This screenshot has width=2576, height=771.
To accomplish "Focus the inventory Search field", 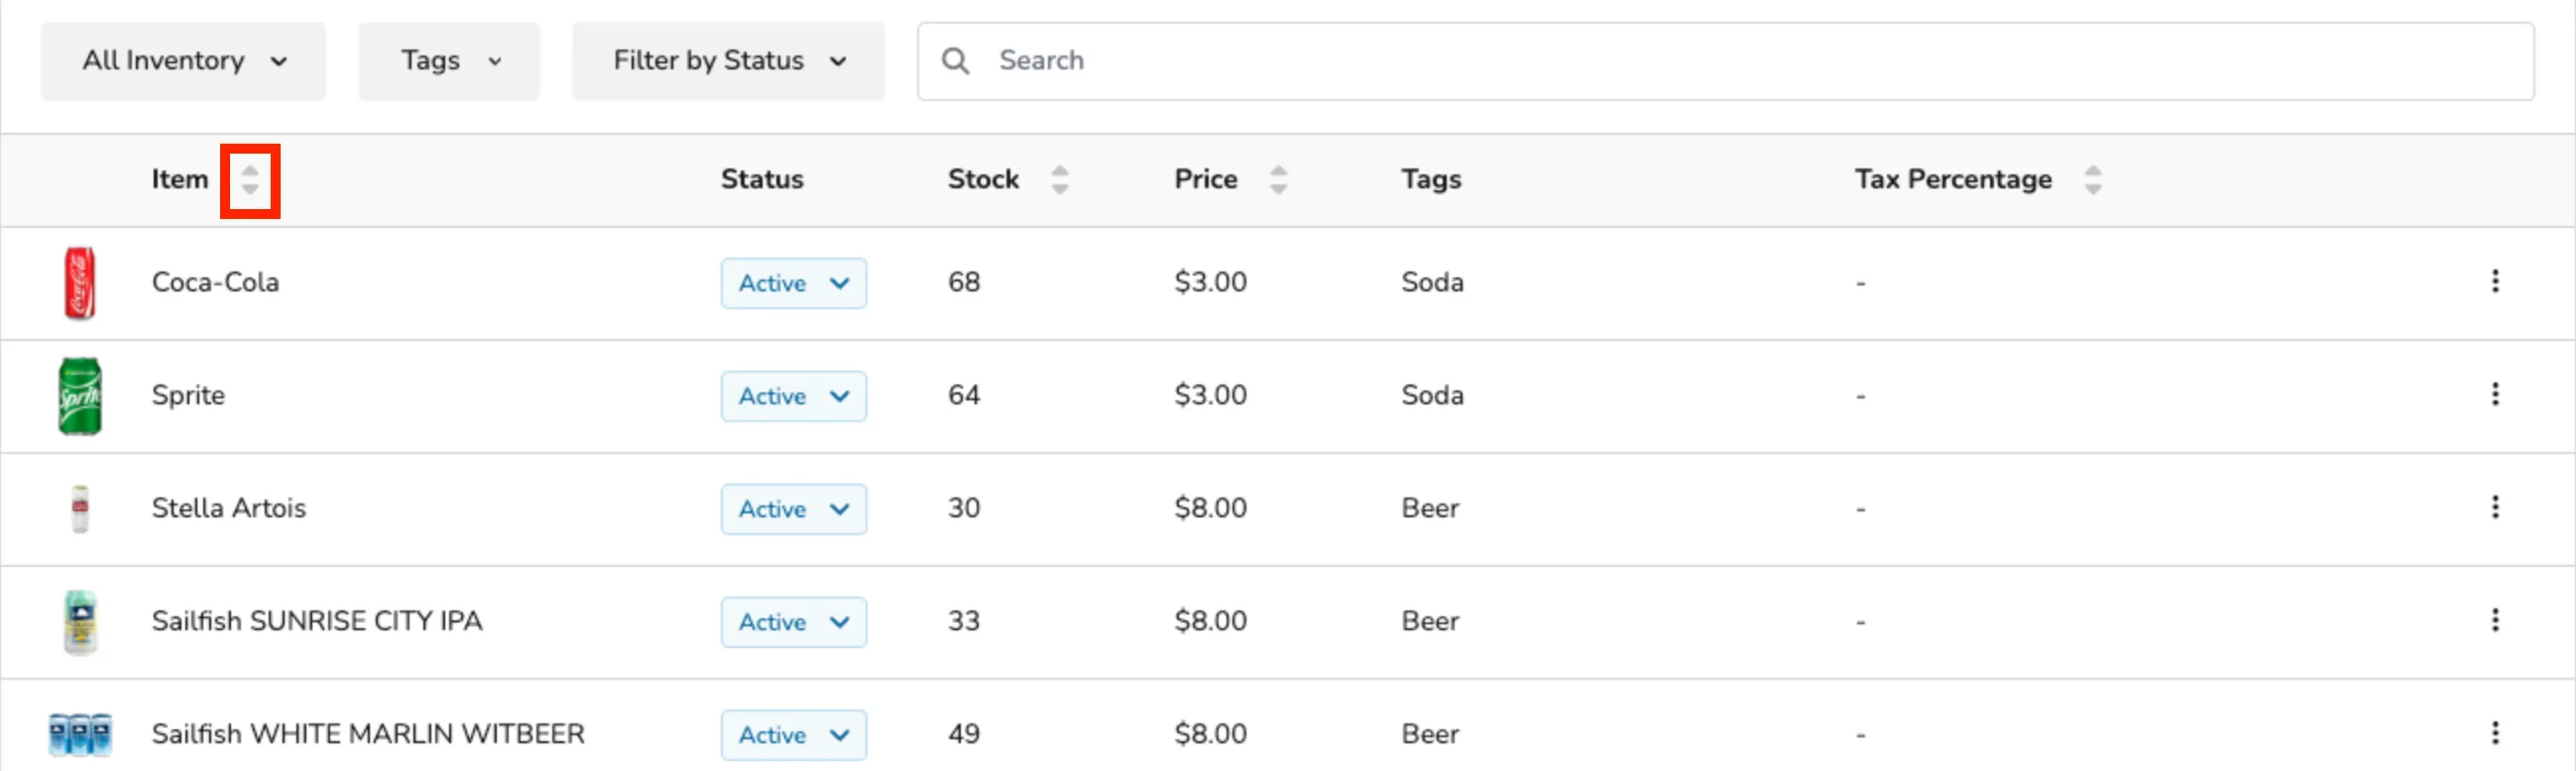I will point(1725,61).
